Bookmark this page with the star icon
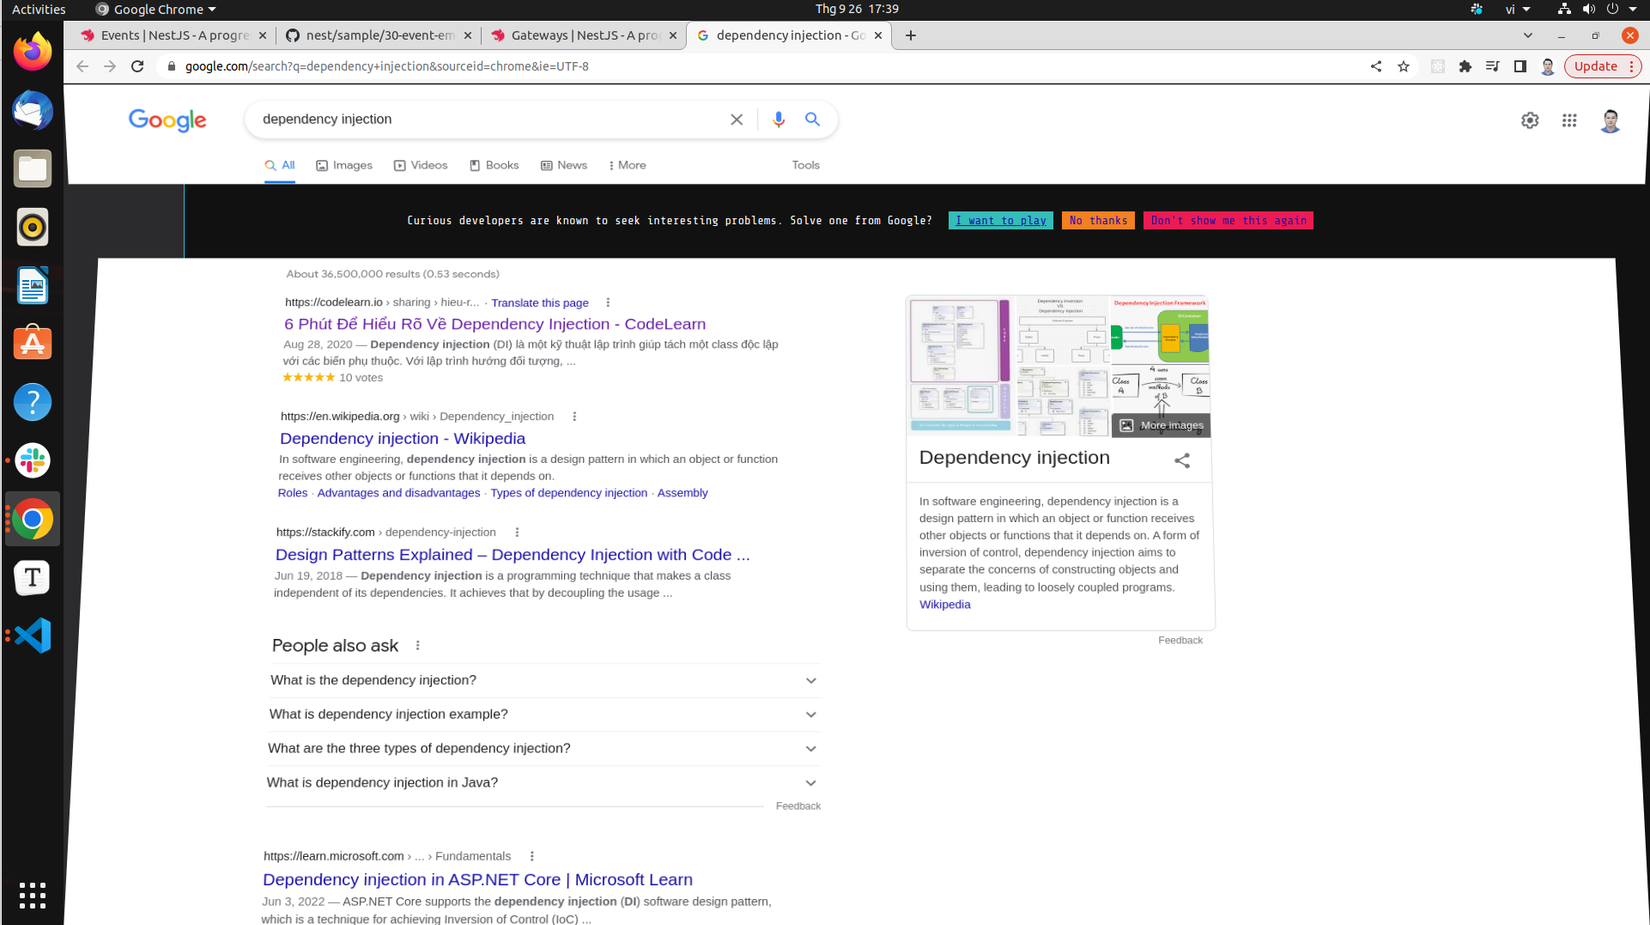This screenshot has width=1650, height=925. [x=1404, y=66]
